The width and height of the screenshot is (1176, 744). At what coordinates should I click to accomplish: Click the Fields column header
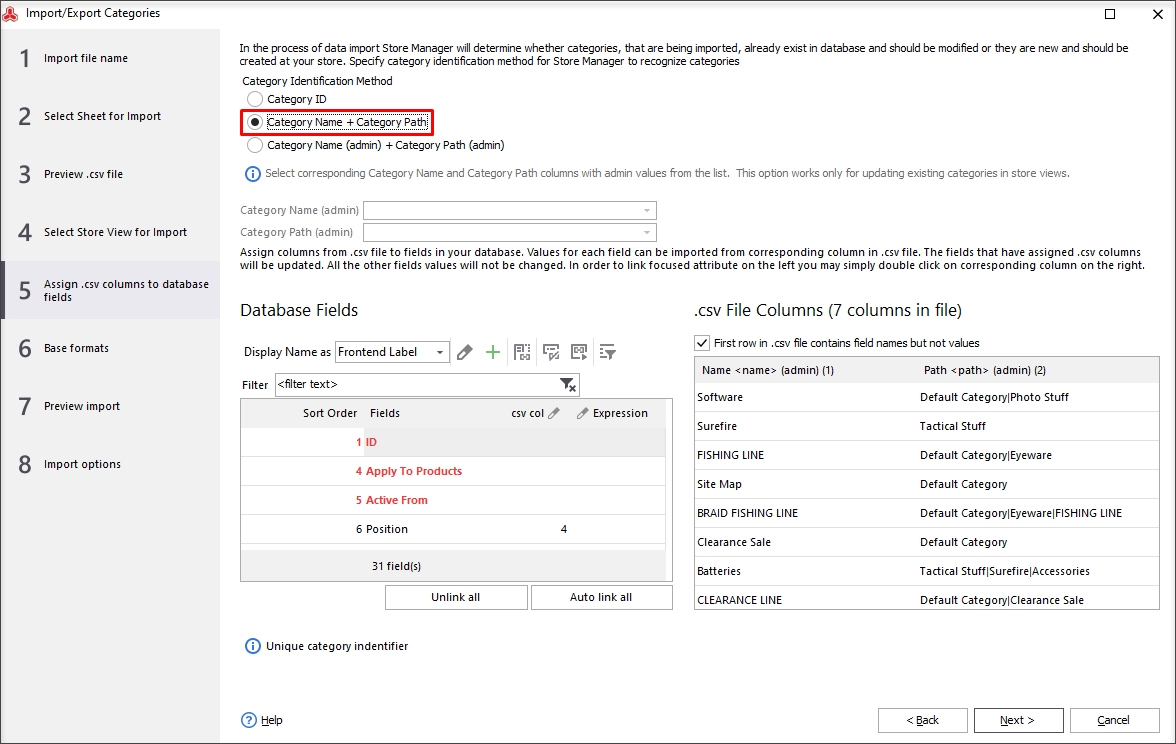385,413
